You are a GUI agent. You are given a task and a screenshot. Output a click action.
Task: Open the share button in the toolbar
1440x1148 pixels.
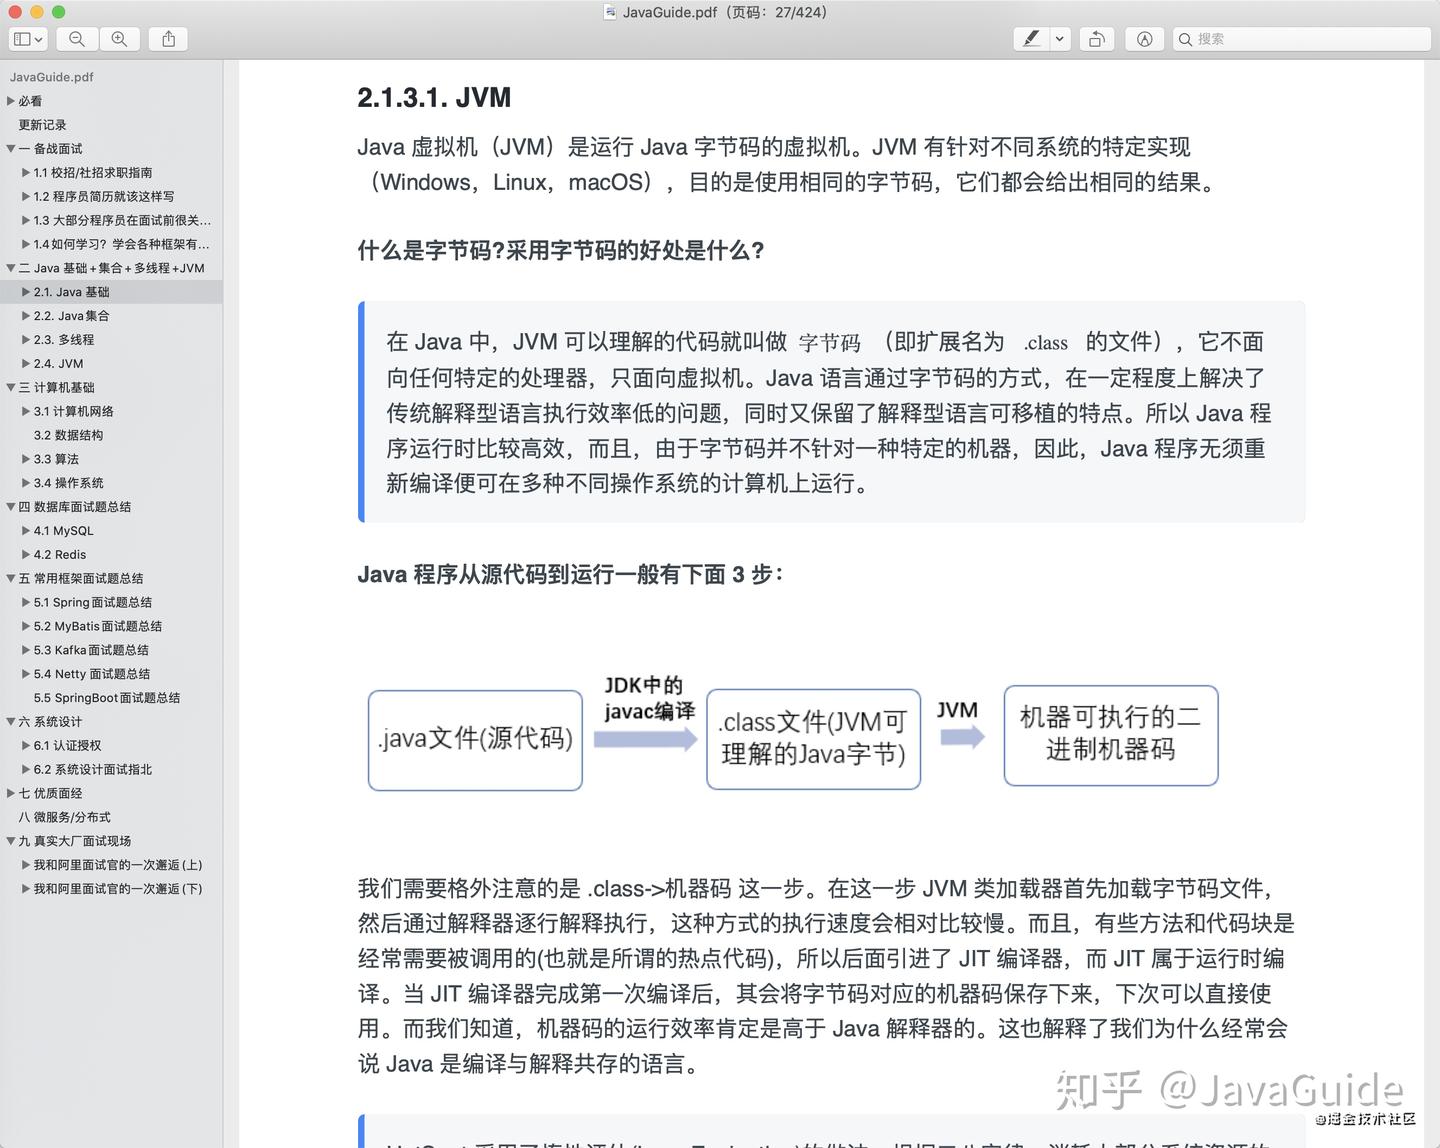pos(168,39)
